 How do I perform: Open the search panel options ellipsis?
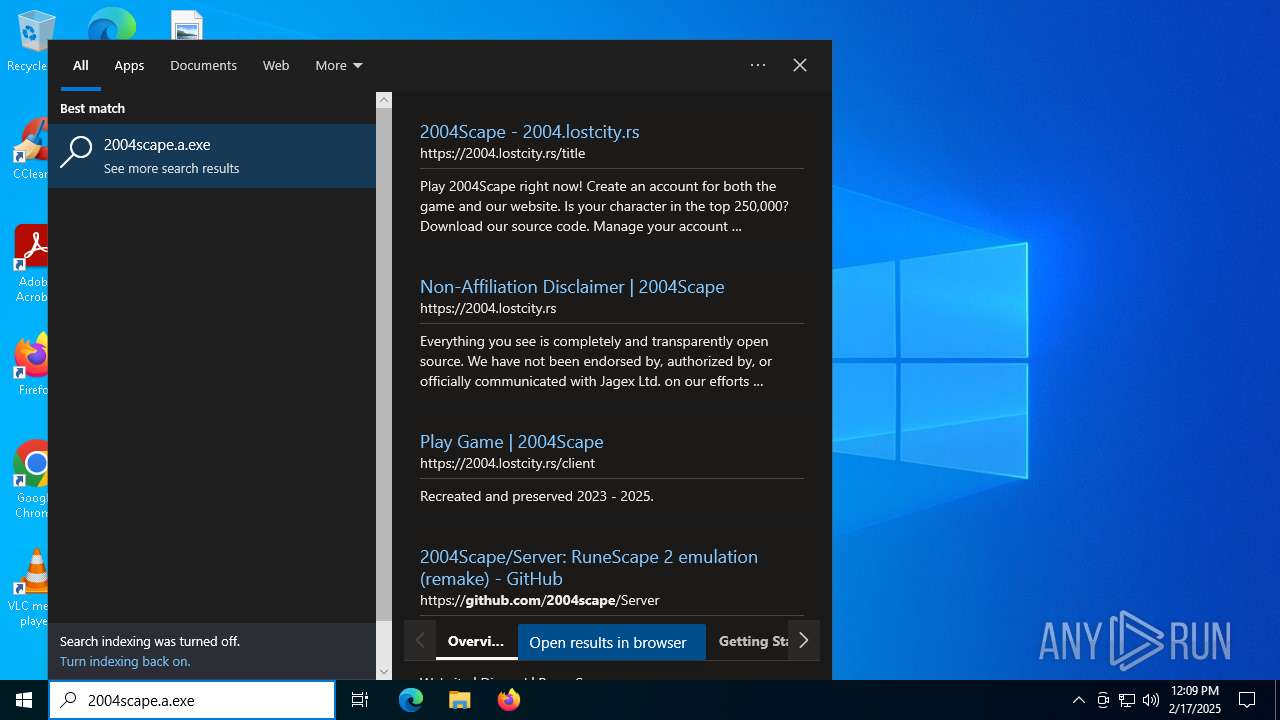click(758, 65)
